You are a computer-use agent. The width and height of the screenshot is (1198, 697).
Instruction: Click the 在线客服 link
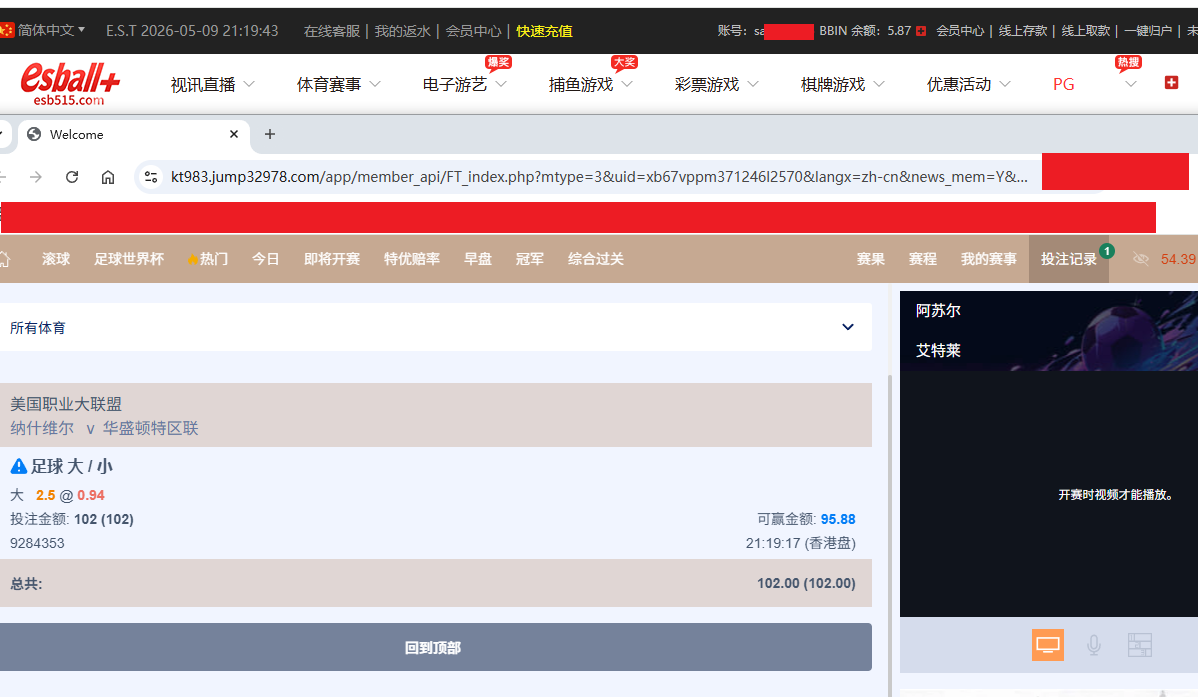332,31
